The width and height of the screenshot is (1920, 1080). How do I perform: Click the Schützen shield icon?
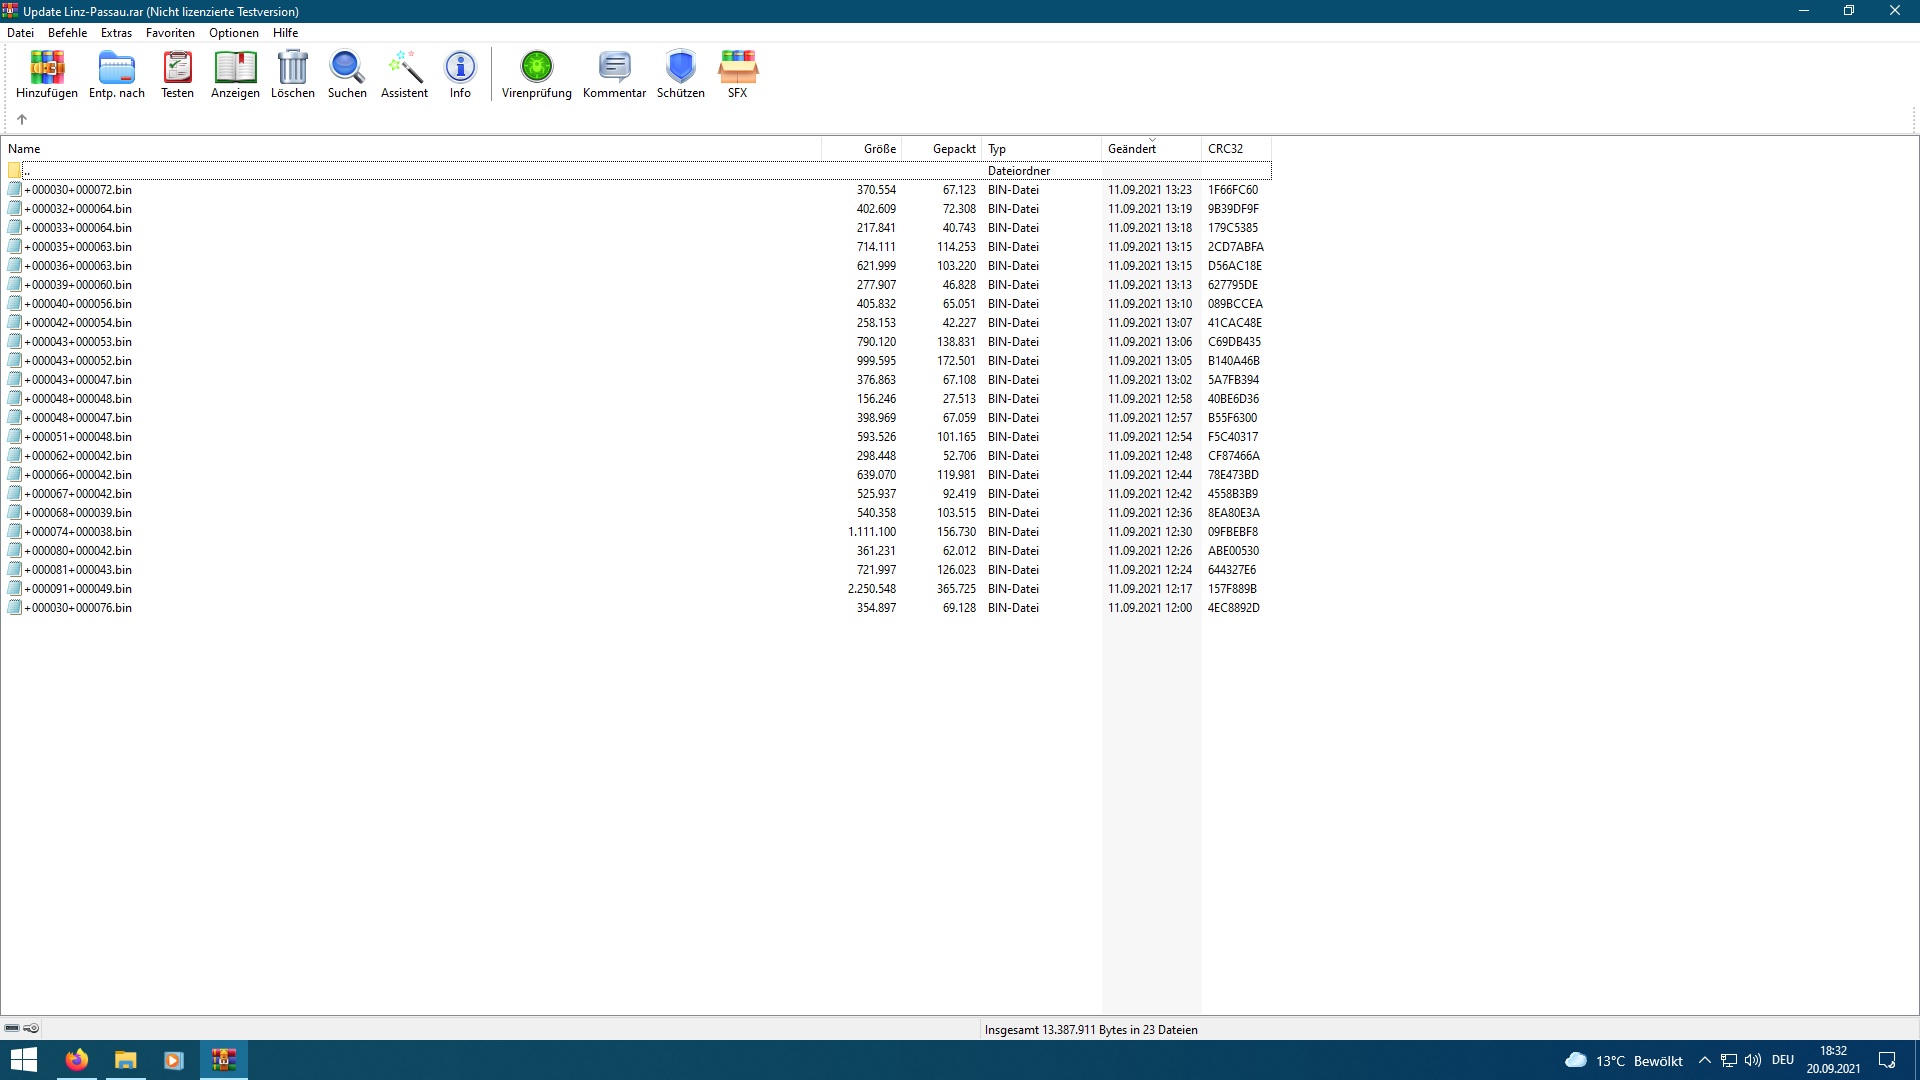click(681, 74)
